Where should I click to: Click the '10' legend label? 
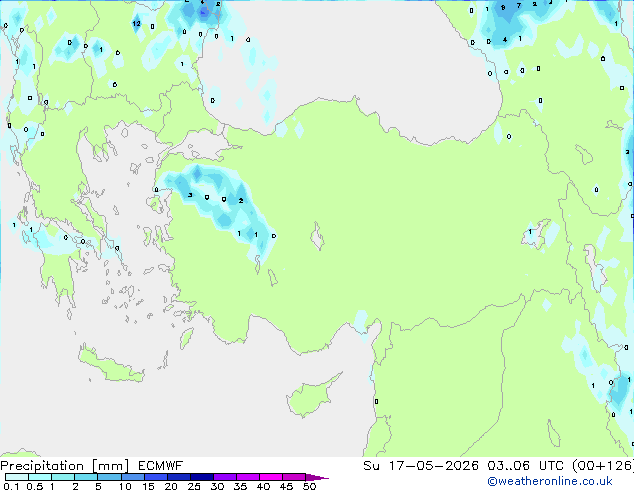point(125,486)
